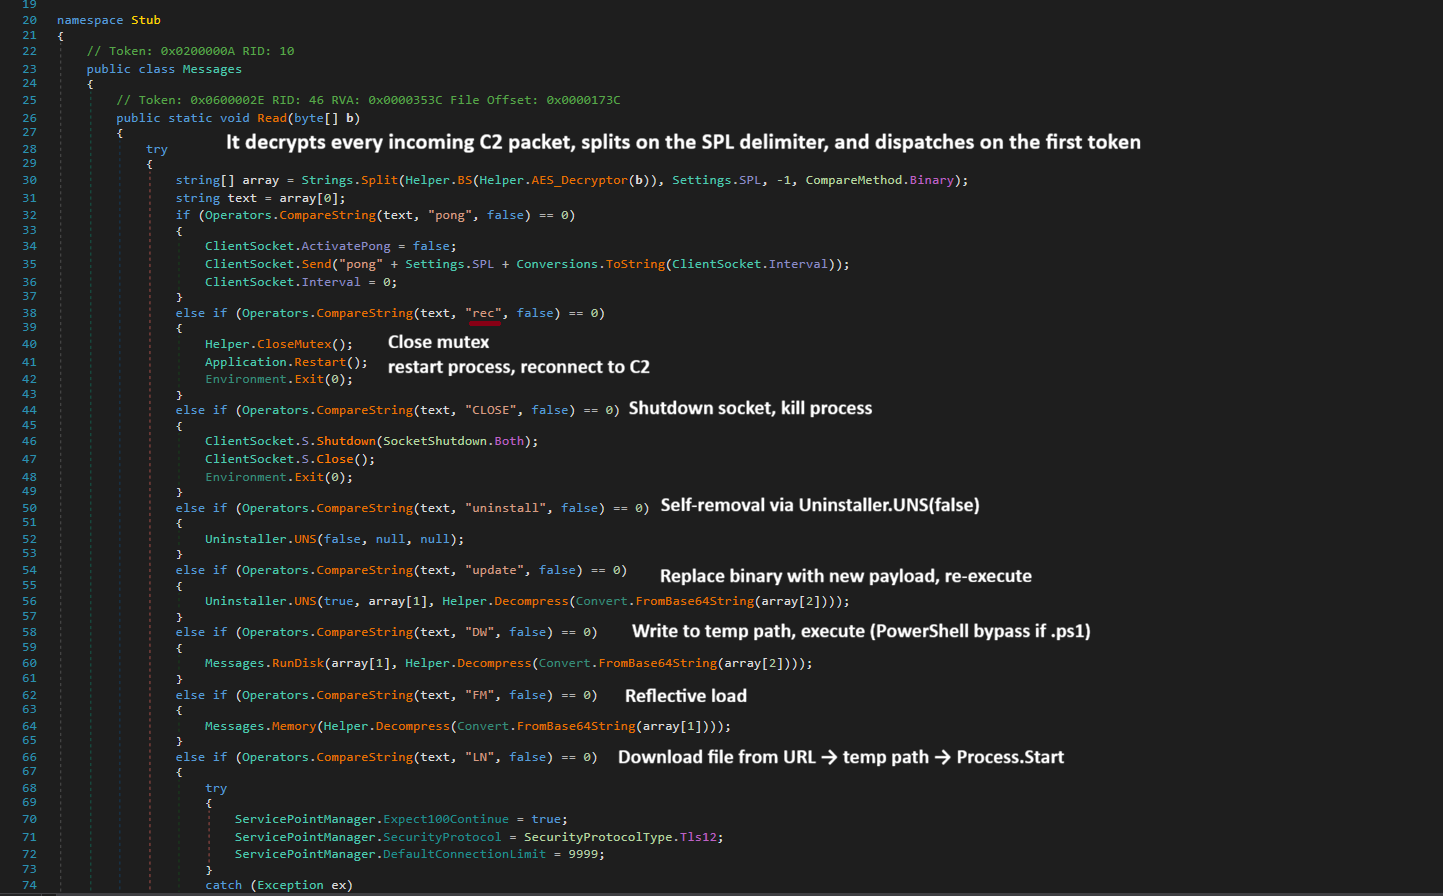Click the "rec" string literal

coord(484,313)
